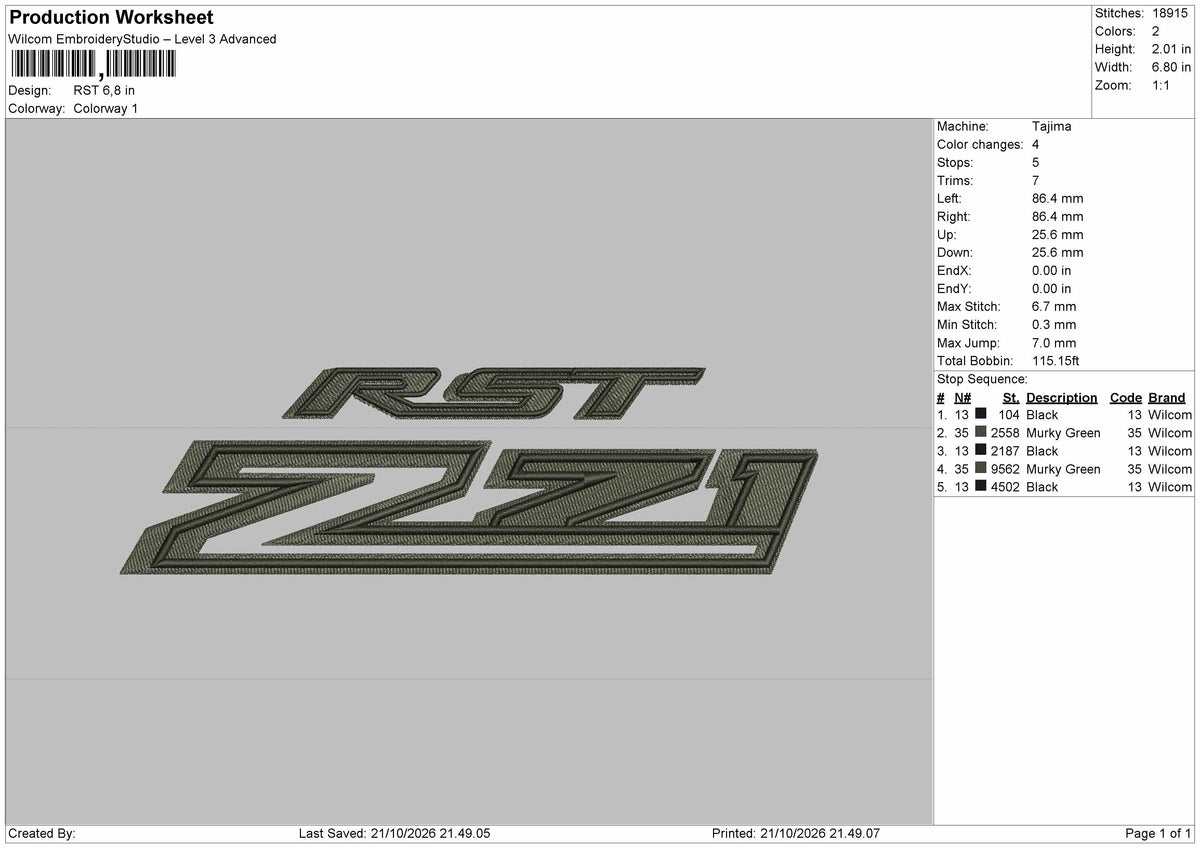Click the Wilcom EmbroideryStudio Level 3 Advanced line
Screen dimensions: 1200x848
[142, 39]
